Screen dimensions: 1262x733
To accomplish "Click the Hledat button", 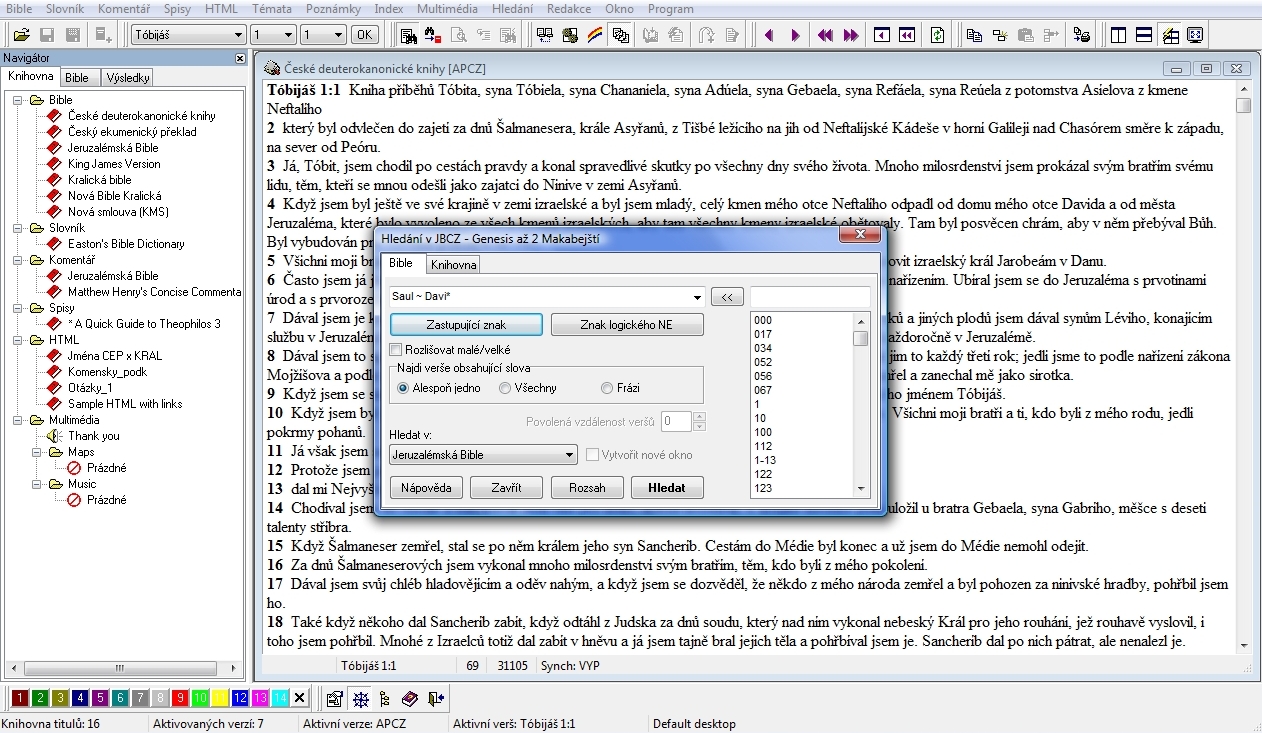I will point(667,488).
